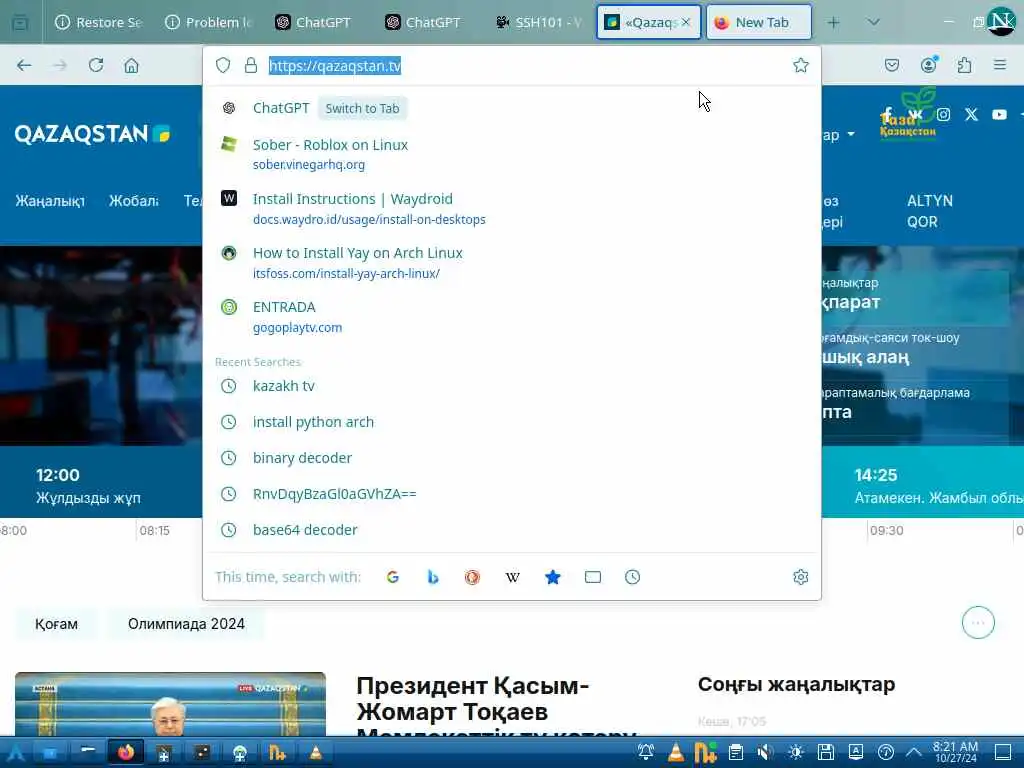Search with Bing this time
This screenshot has height=768, width=1024.
432,577
